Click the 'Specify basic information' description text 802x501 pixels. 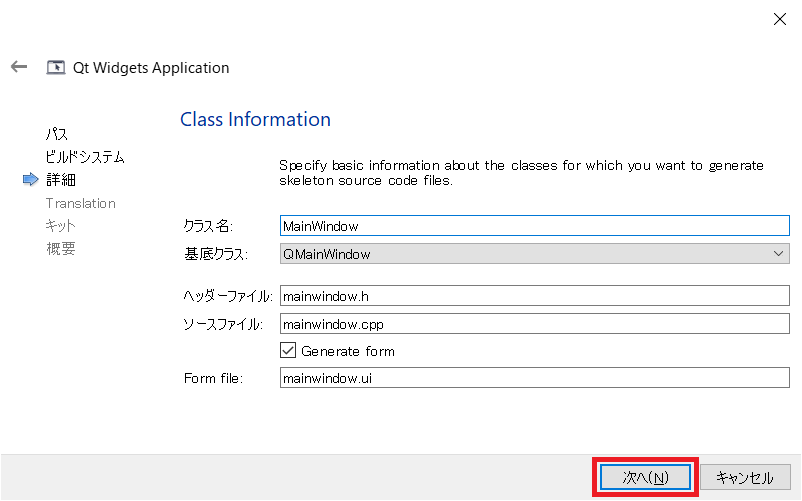point(521,173)
